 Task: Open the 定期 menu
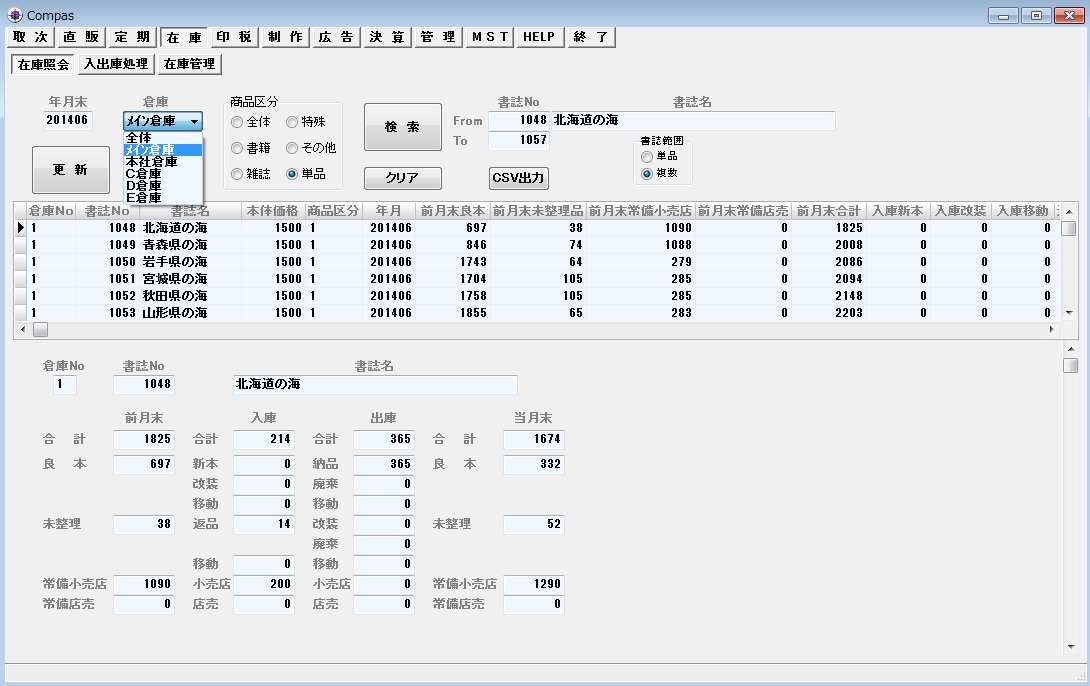(132, 37)
